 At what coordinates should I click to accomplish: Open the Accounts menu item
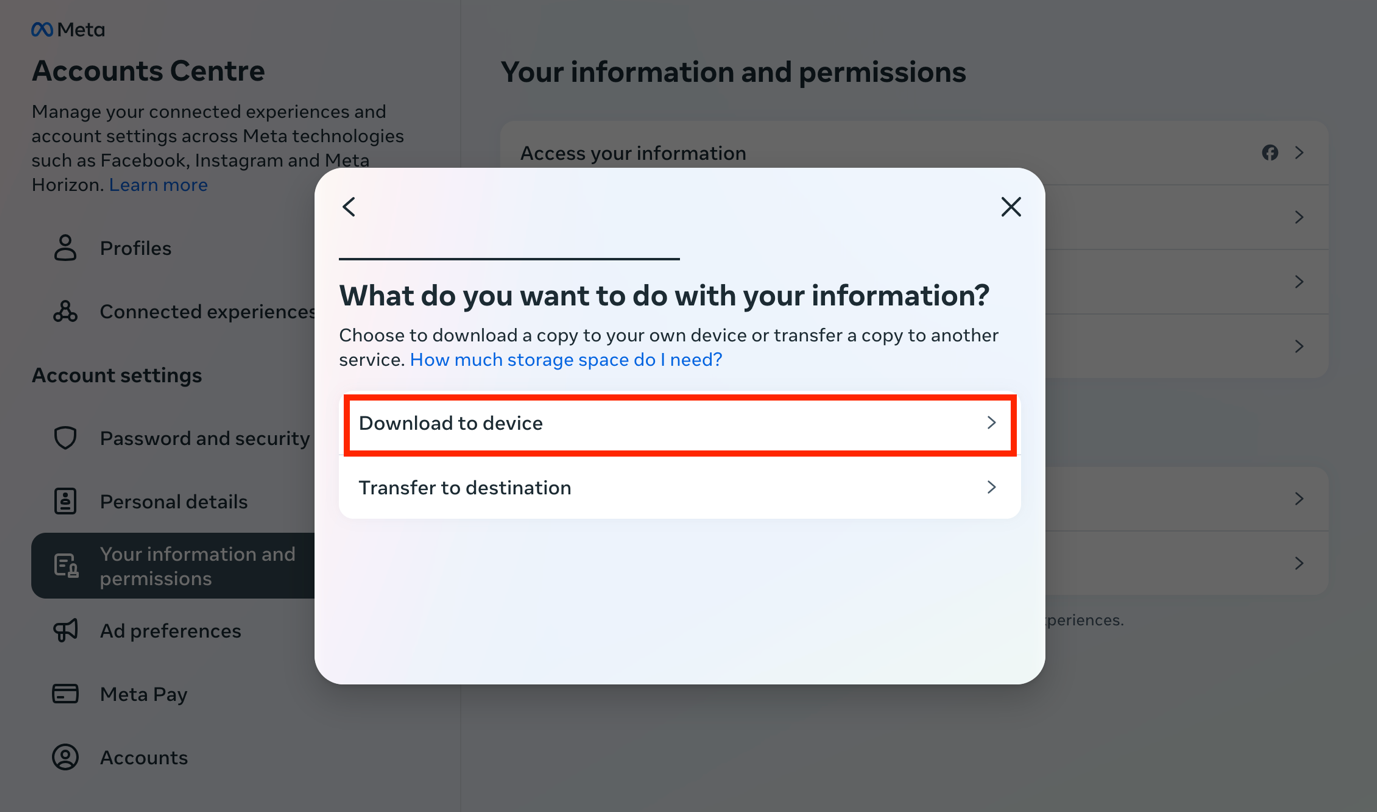[x=143, y=757]
